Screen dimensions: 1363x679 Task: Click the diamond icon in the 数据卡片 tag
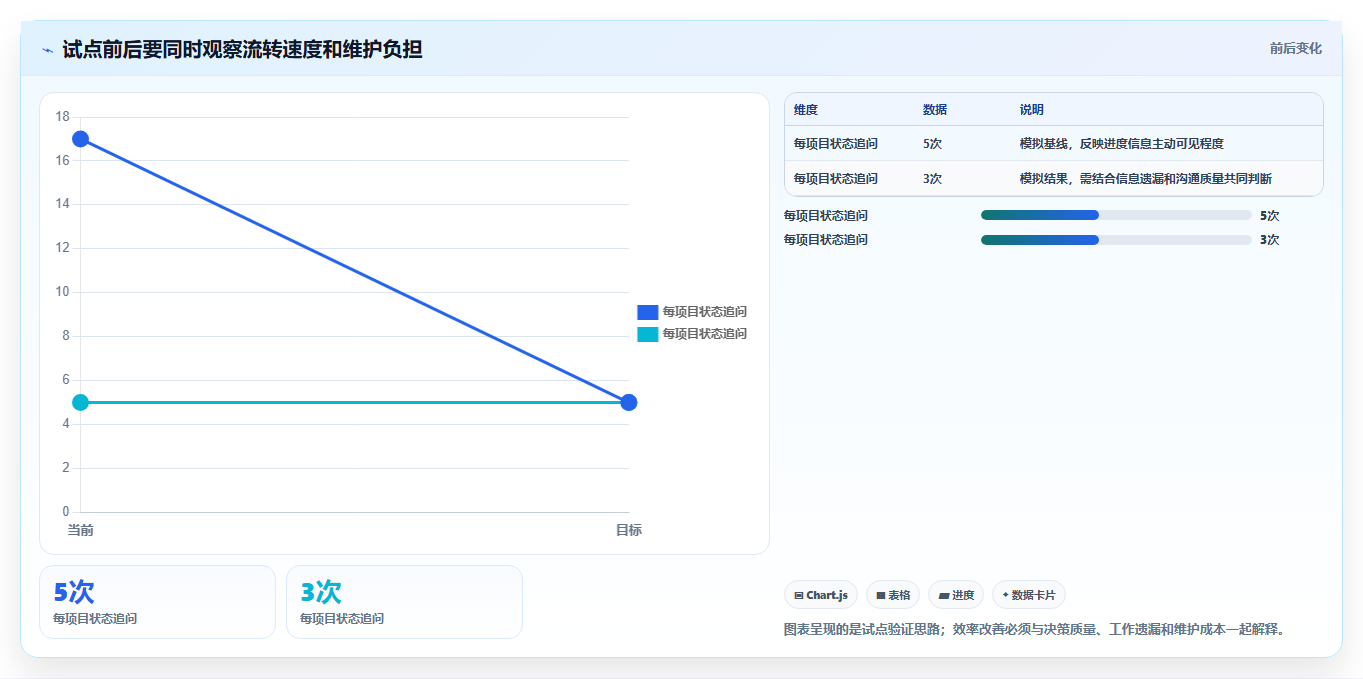(1005, 595)
